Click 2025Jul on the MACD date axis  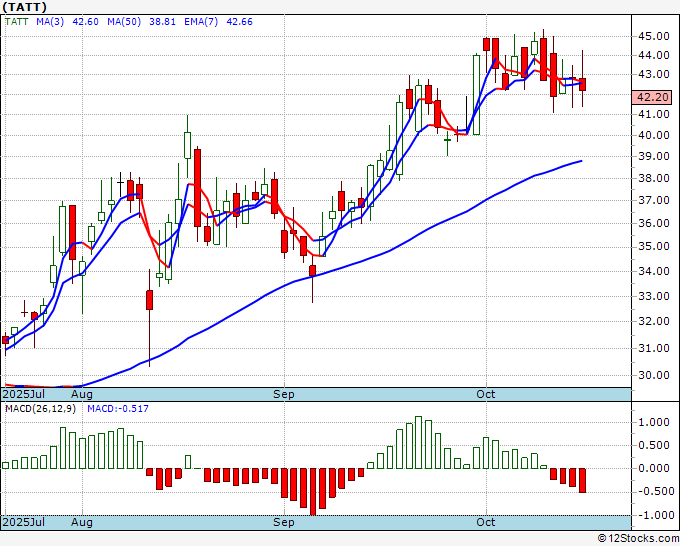pos(23,522)
